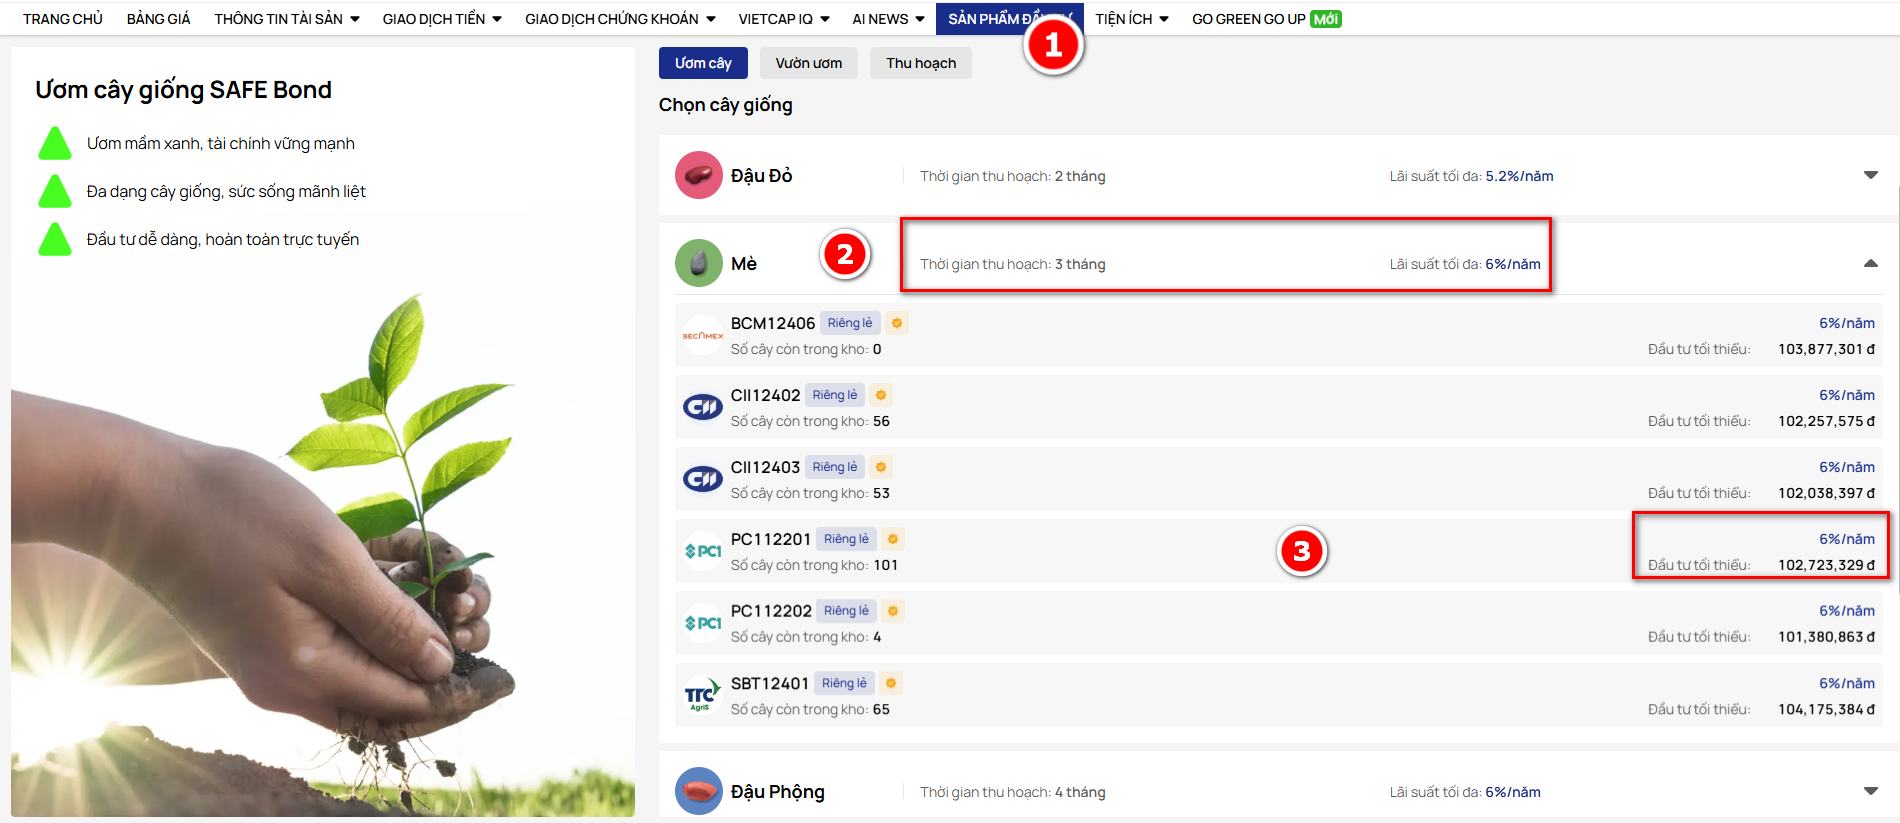
Task: Click the TTC AgriS logo beside SBT12401
Action: click(703, 696)
